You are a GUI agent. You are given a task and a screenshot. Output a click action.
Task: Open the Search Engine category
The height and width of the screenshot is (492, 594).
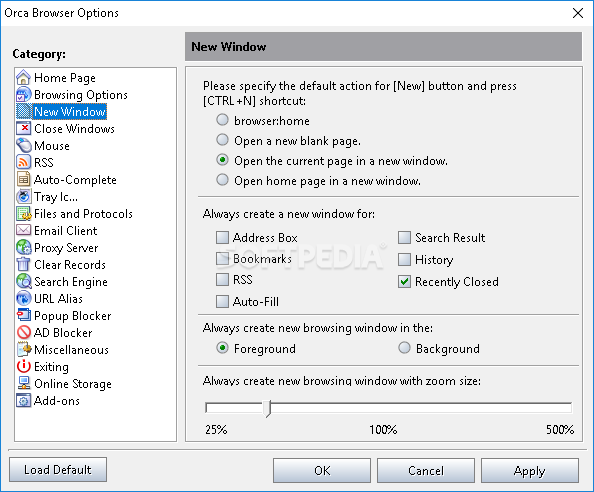71,282
